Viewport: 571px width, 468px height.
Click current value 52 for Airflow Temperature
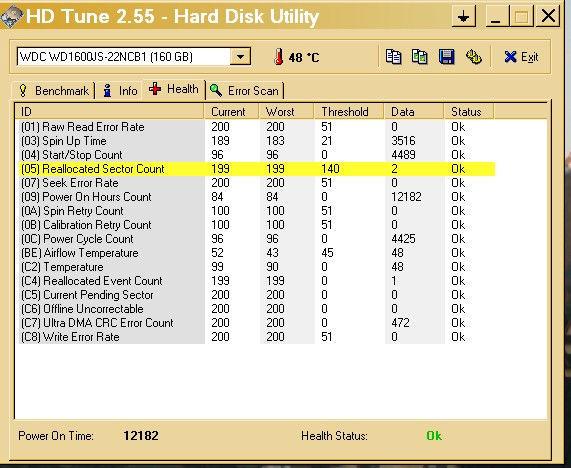[217, 253]
